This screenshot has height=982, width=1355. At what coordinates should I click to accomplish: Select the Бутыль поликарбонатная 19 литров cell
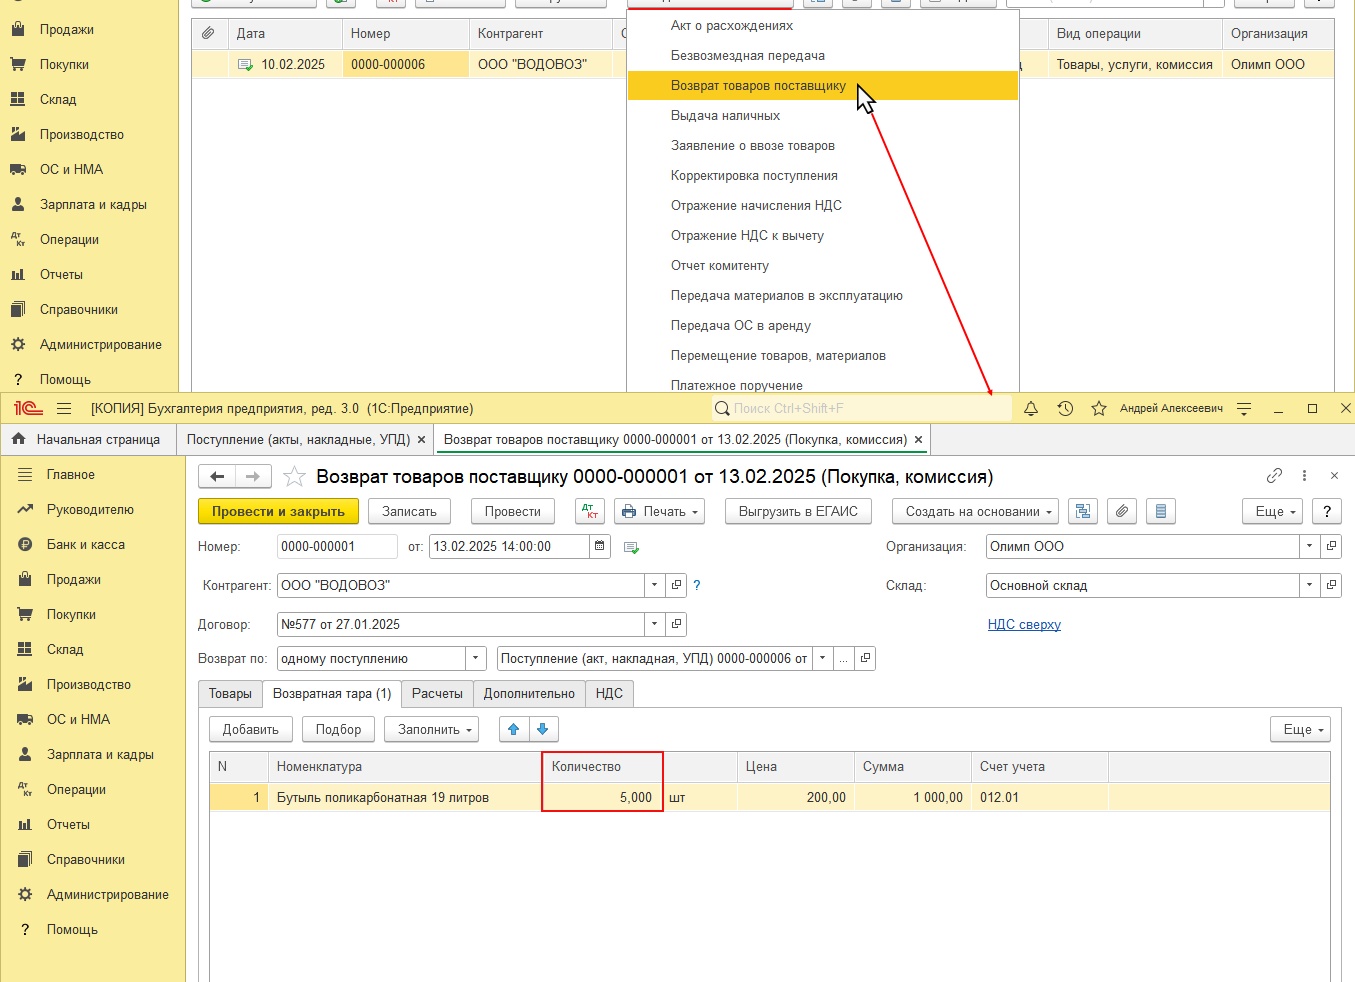tap(404, 797)
